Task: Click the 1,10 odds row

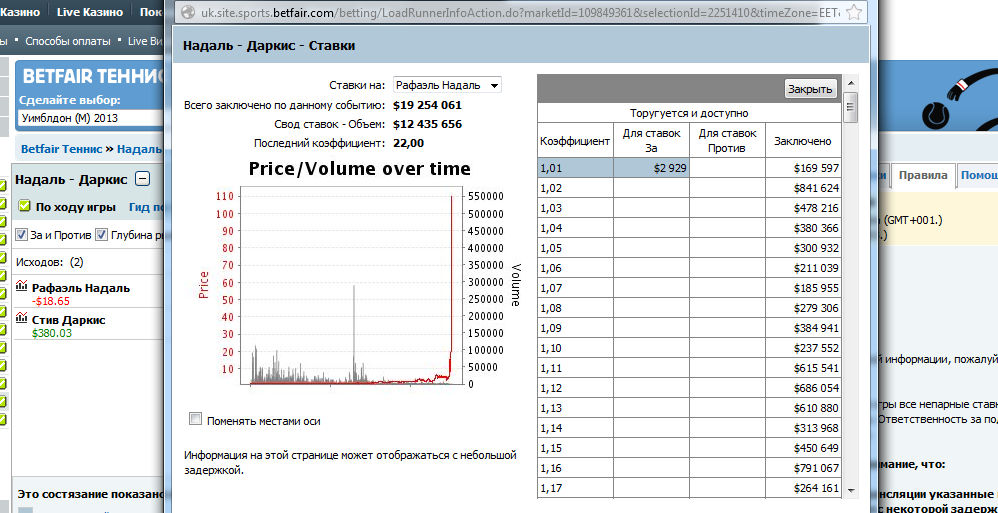Action: point(689,348)
